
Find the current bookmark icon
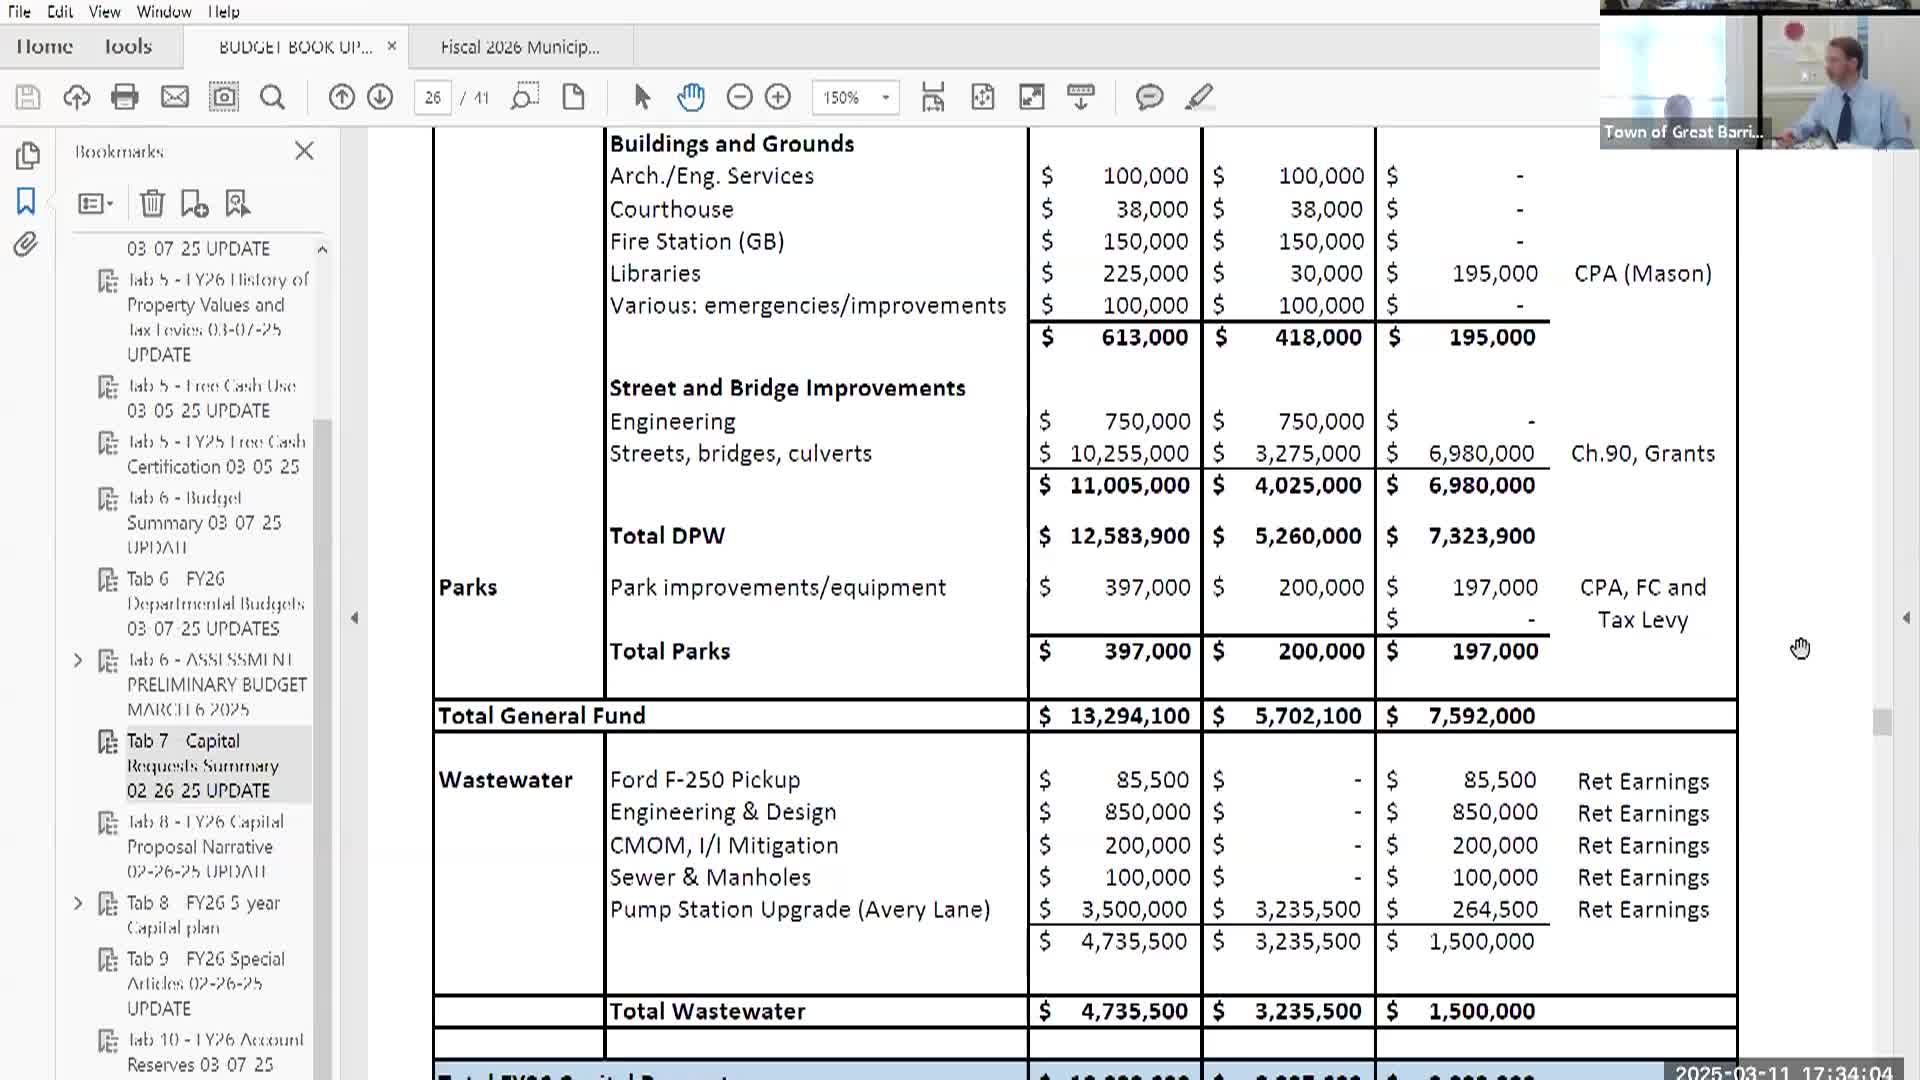tap(237, 203)
